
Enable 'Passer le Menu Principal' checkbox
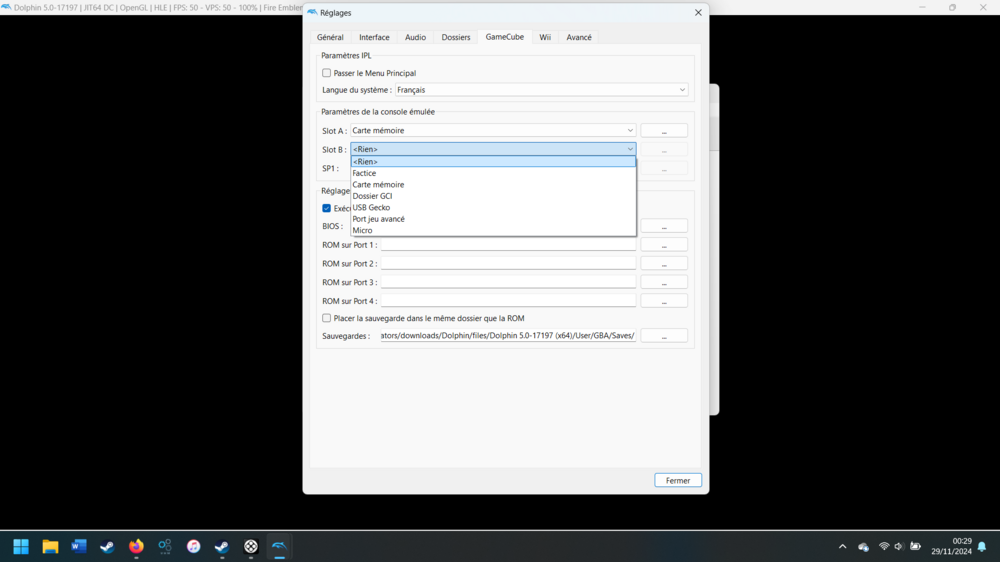pos(327,73)
